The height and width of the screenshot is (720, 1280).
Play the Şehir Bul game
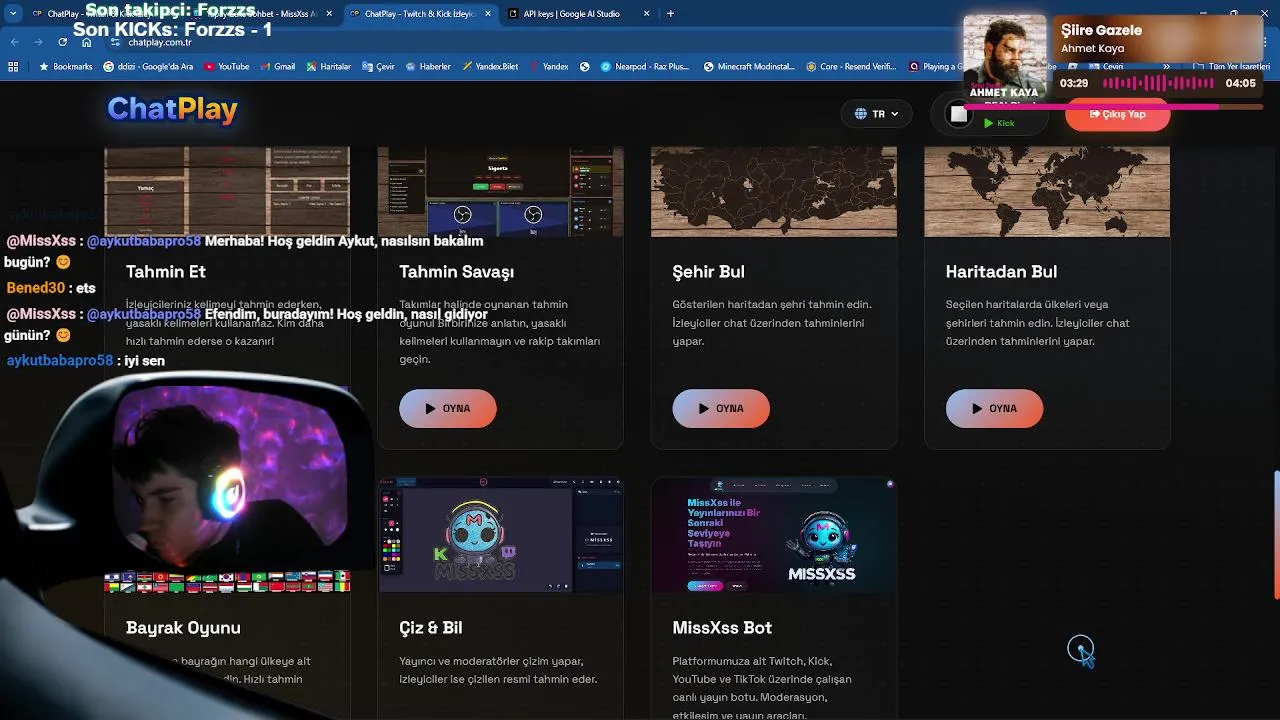(721, 408)
